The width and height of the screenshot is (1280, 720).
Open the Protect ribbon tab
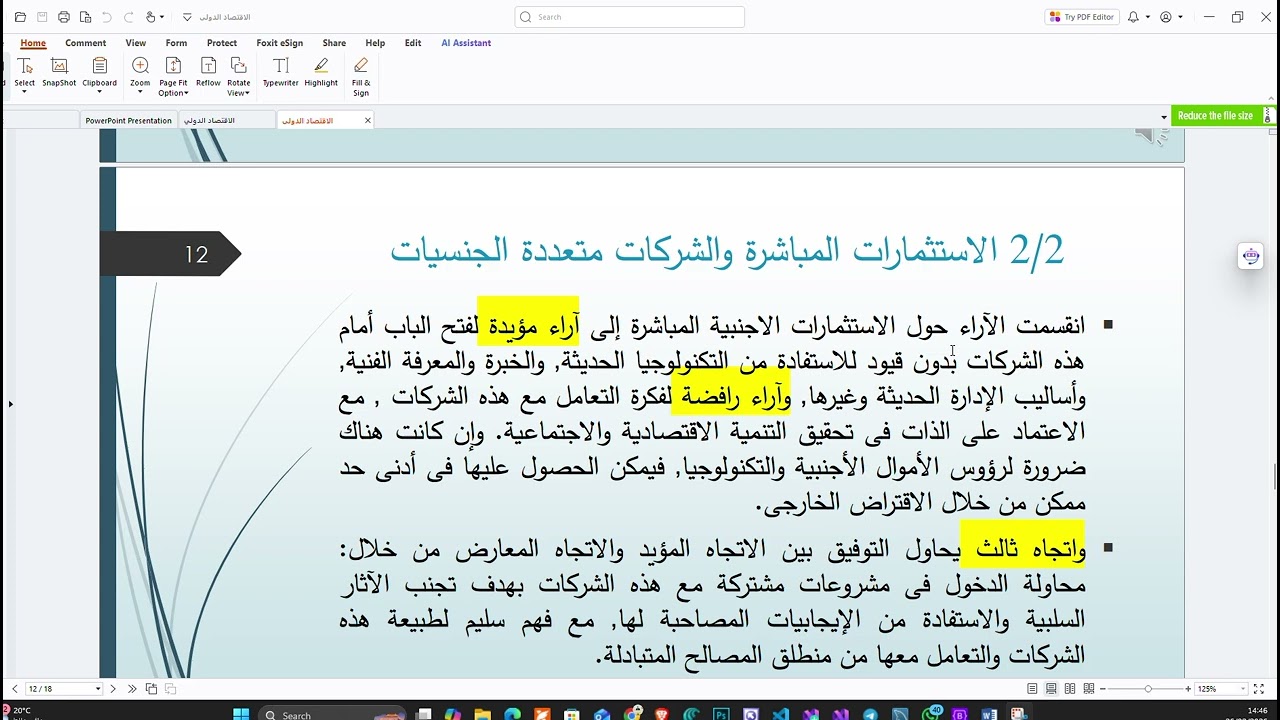(222, 43)
